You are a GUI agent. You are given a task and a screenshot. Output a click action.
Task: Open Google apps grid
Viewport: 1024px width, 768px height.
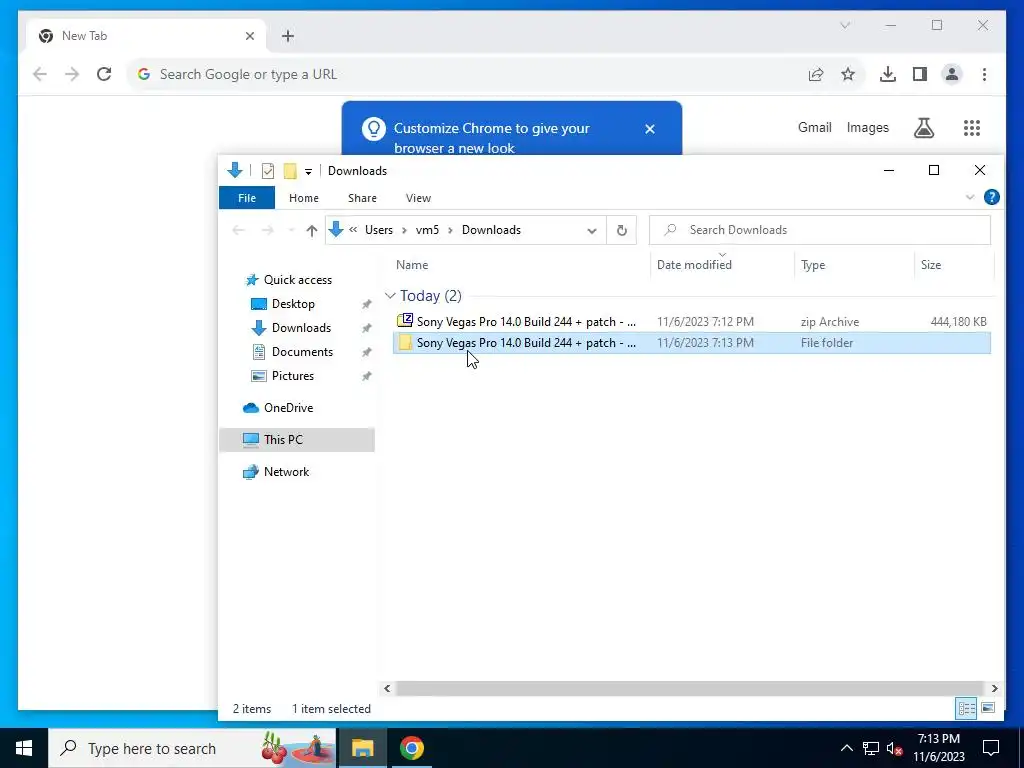[x=972, y=127]
